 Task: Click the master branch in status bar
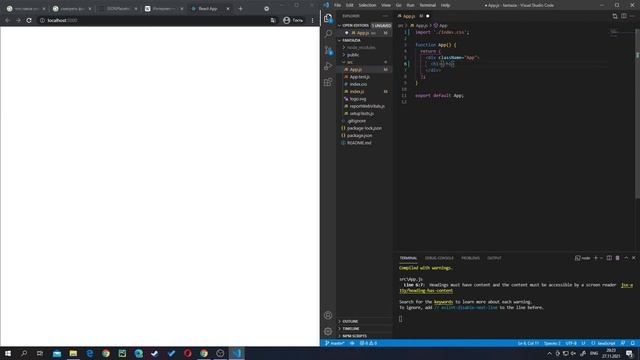335,343
